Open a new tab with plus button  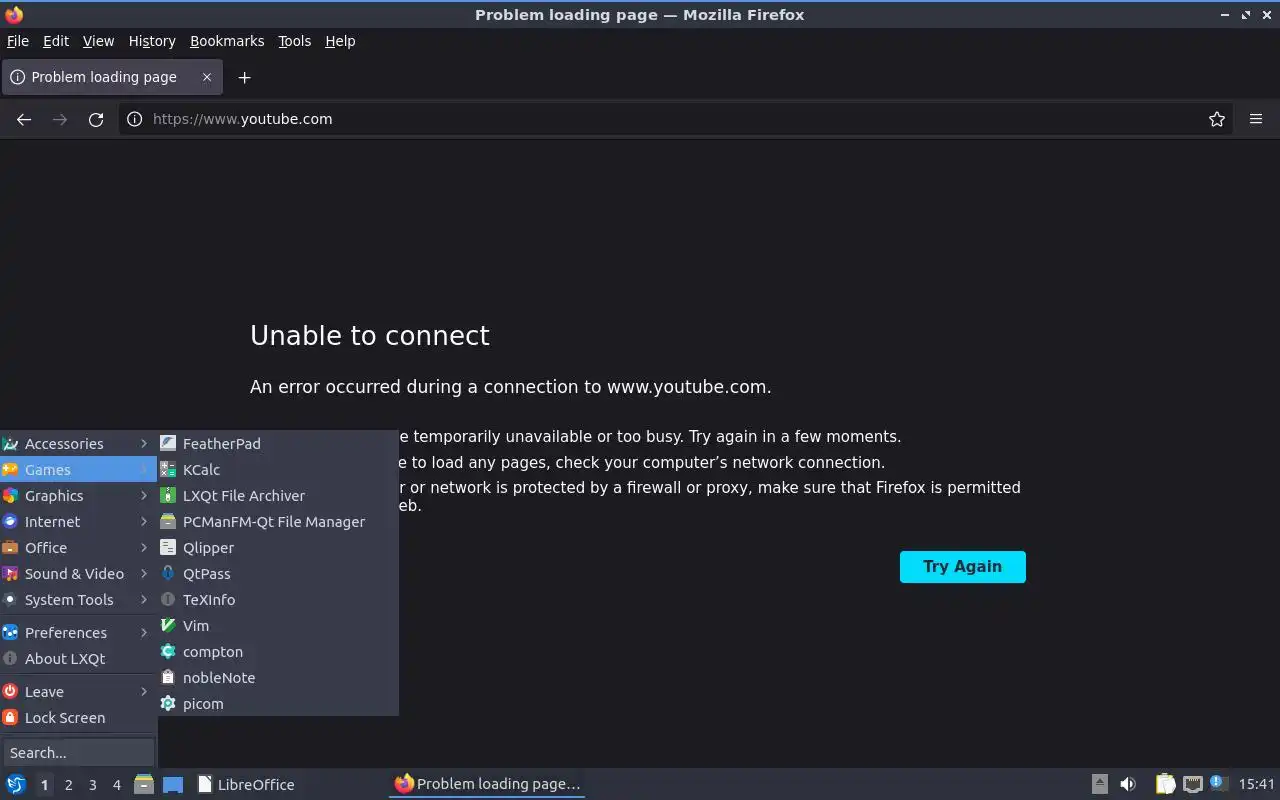point(244,77)
